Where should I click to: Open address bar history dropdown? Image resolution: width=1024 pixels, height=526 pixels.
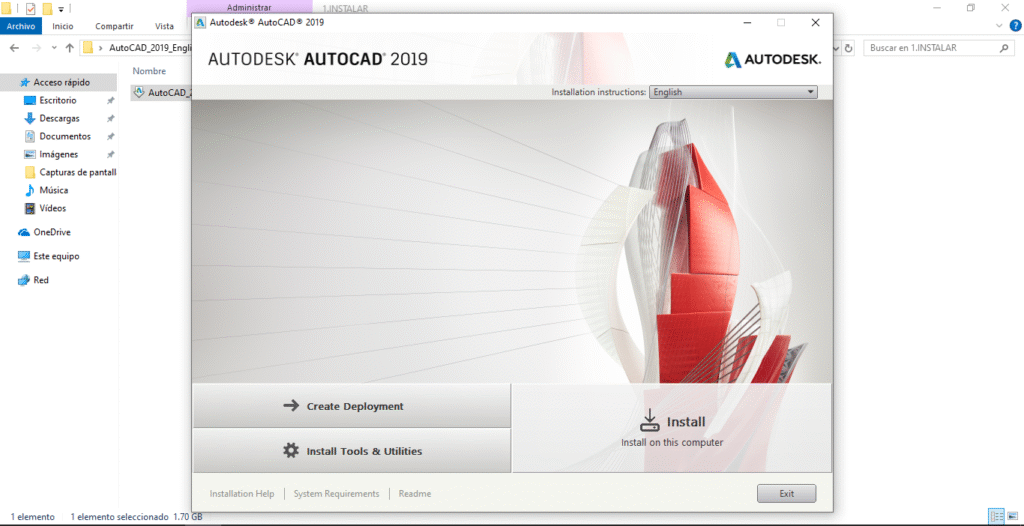(x=837, y=48)
